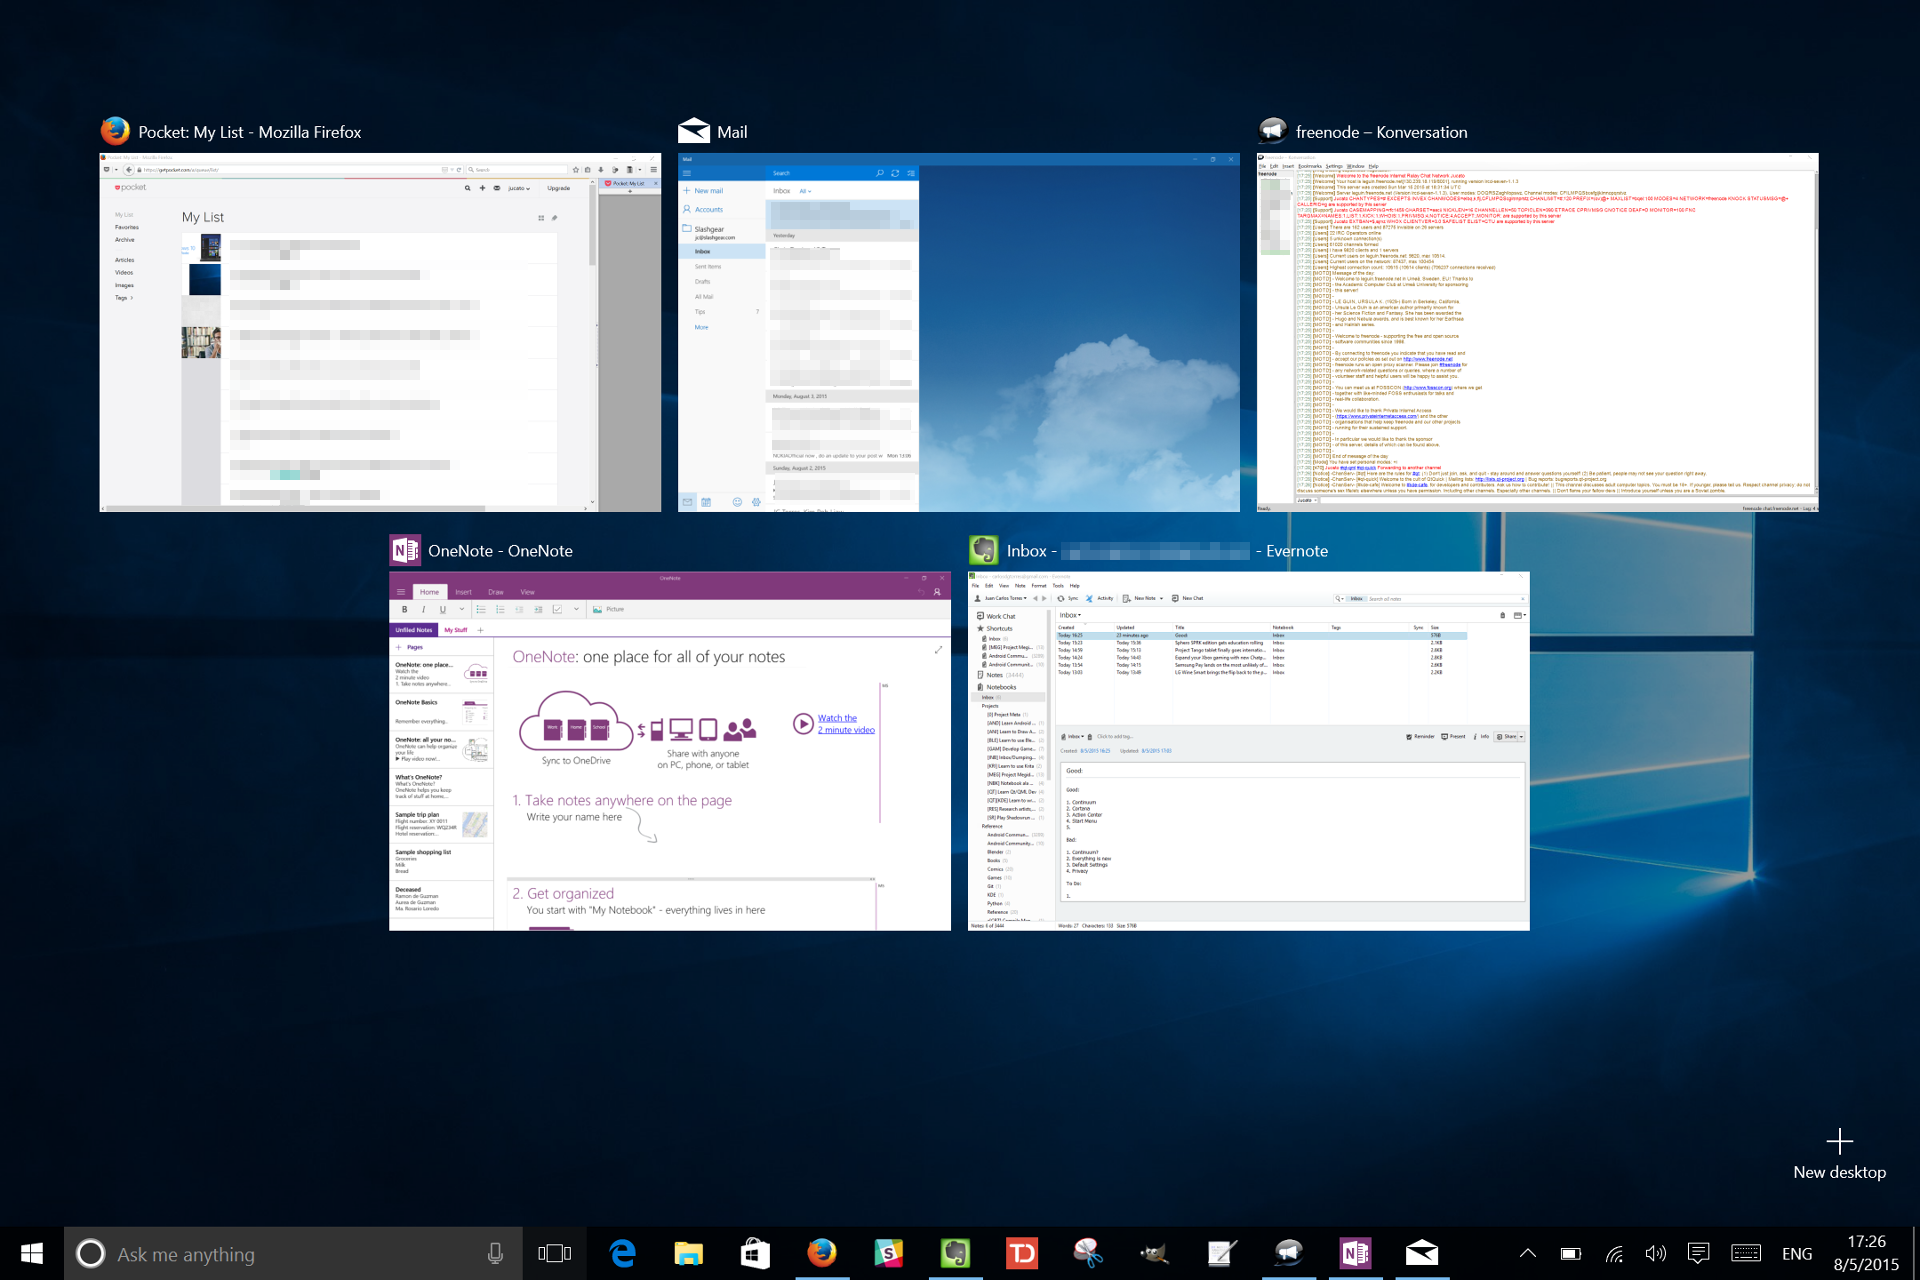Toggle the touch keyboard tray icon
This screenshot has height=1280, width=1920.
click(x=1746, y=1253)
